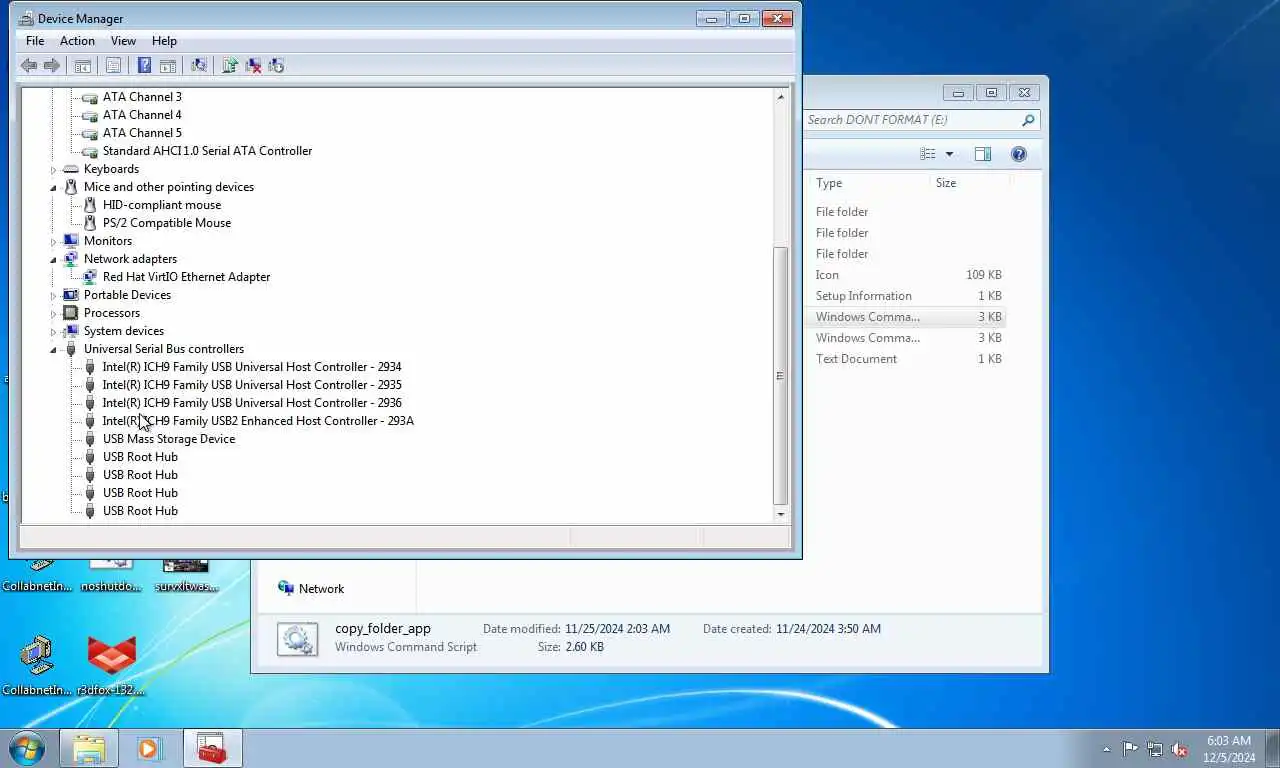Select ICH9 USB2 Enhanced Host Controller - 293A
1280x768 pixels.
coord(258,421)
